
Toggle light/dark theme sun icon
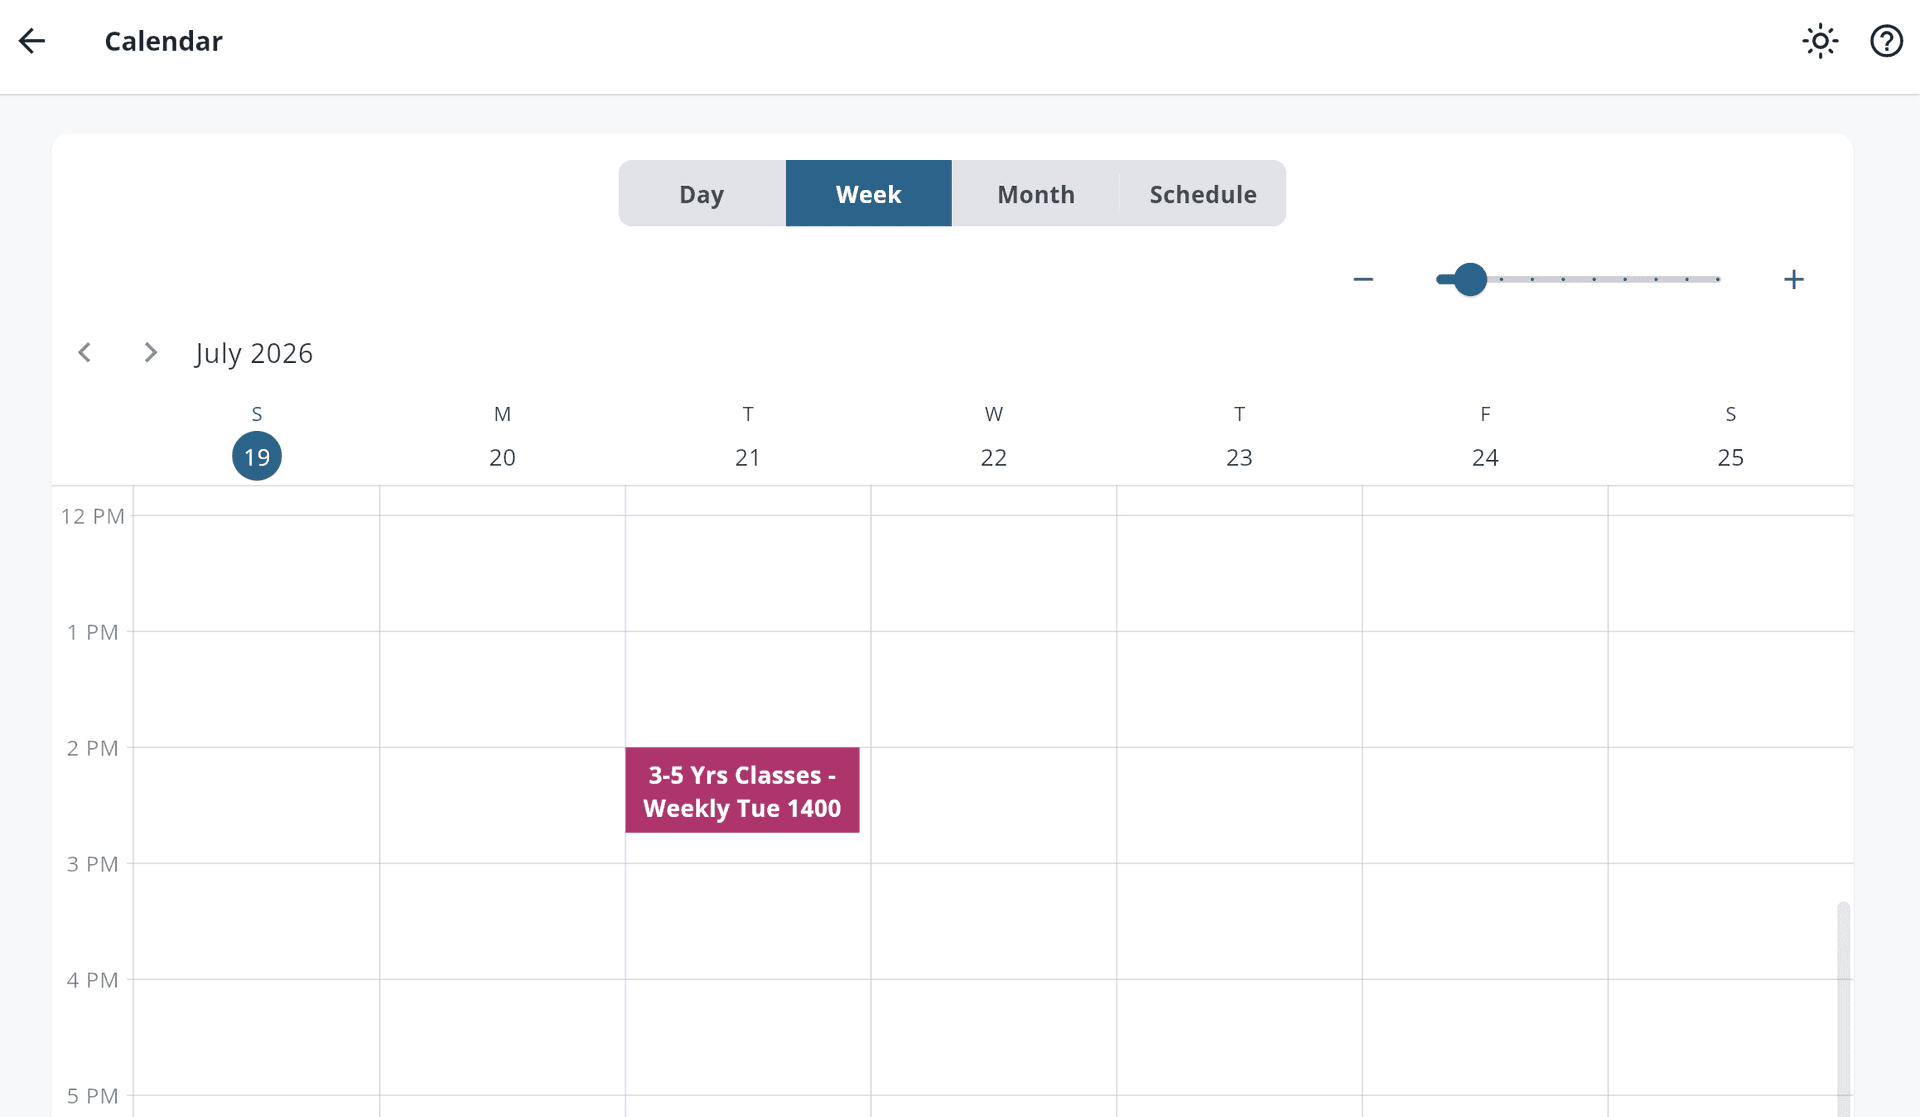coord(1820,41)
